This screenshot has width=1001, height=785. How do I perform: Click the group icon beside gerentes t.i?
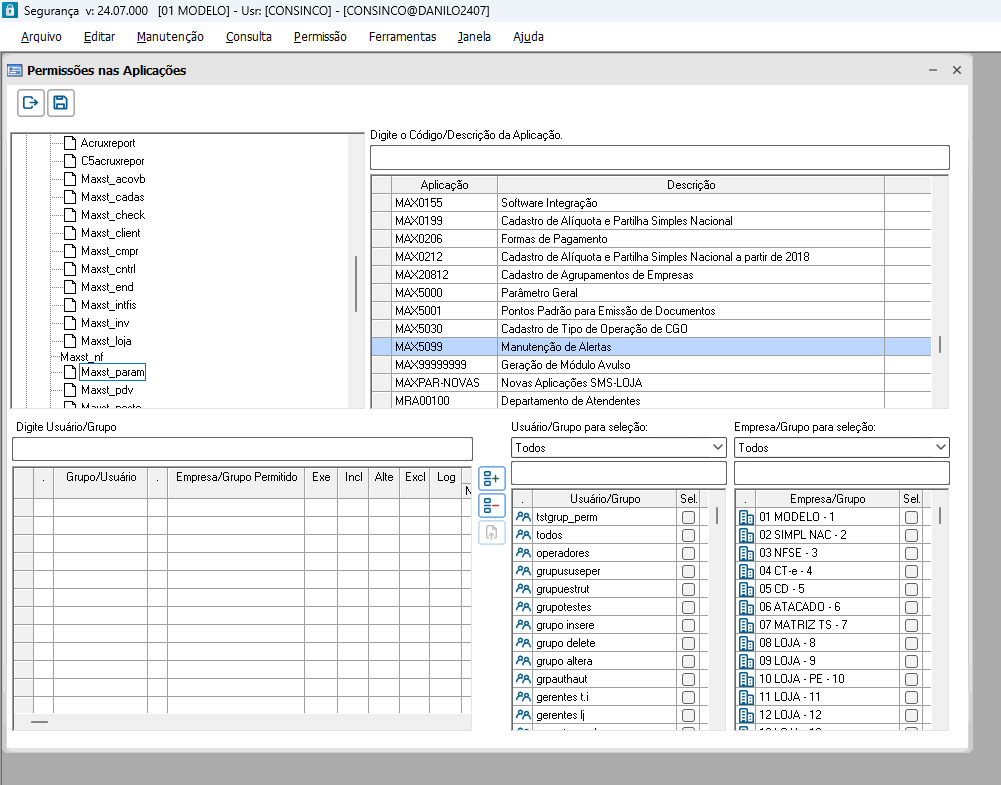coord(522,697)
